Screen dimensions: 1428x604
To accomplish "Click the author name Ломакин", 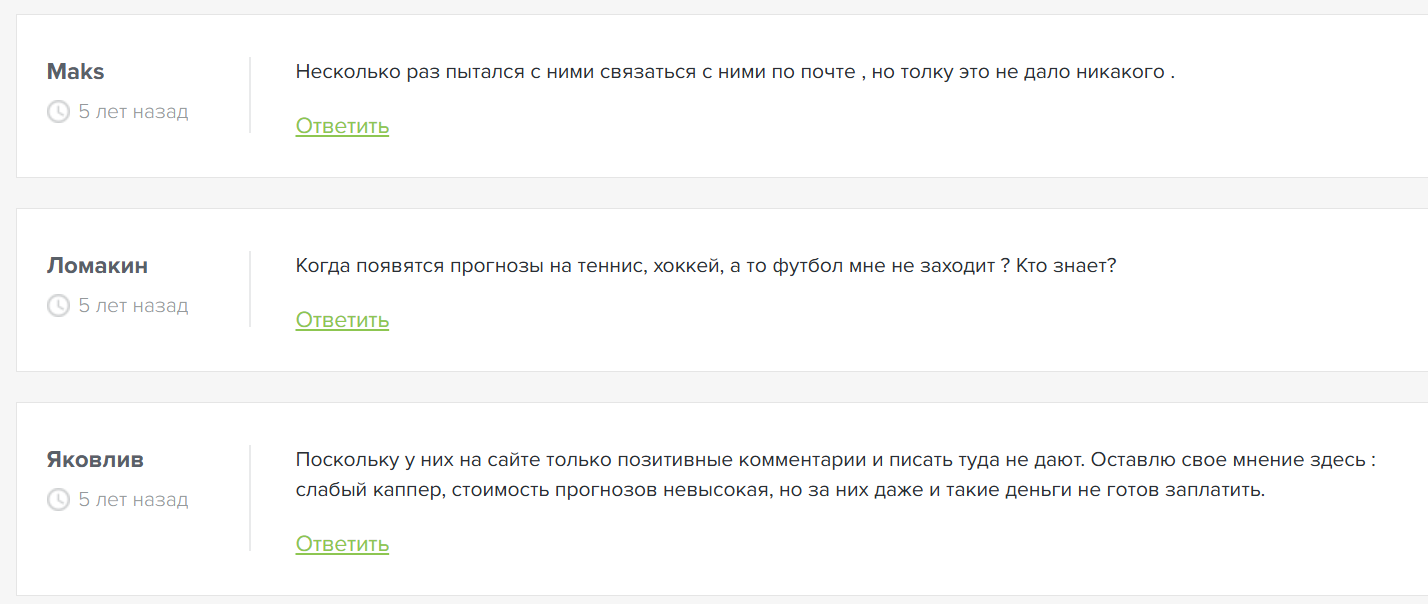I will 97,265.
